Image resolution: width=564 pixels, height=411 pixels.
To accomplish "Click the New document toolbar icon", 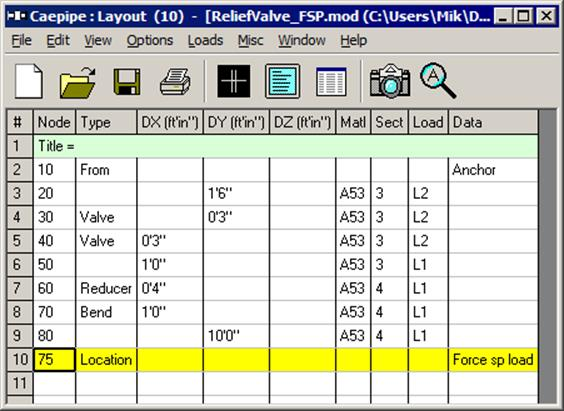I will pyautogui.click(x=28, y=81).
